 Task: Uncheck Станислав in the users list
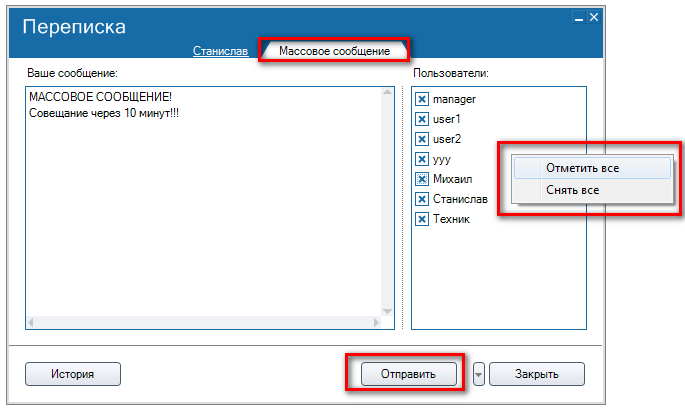[x=422, y=199]
